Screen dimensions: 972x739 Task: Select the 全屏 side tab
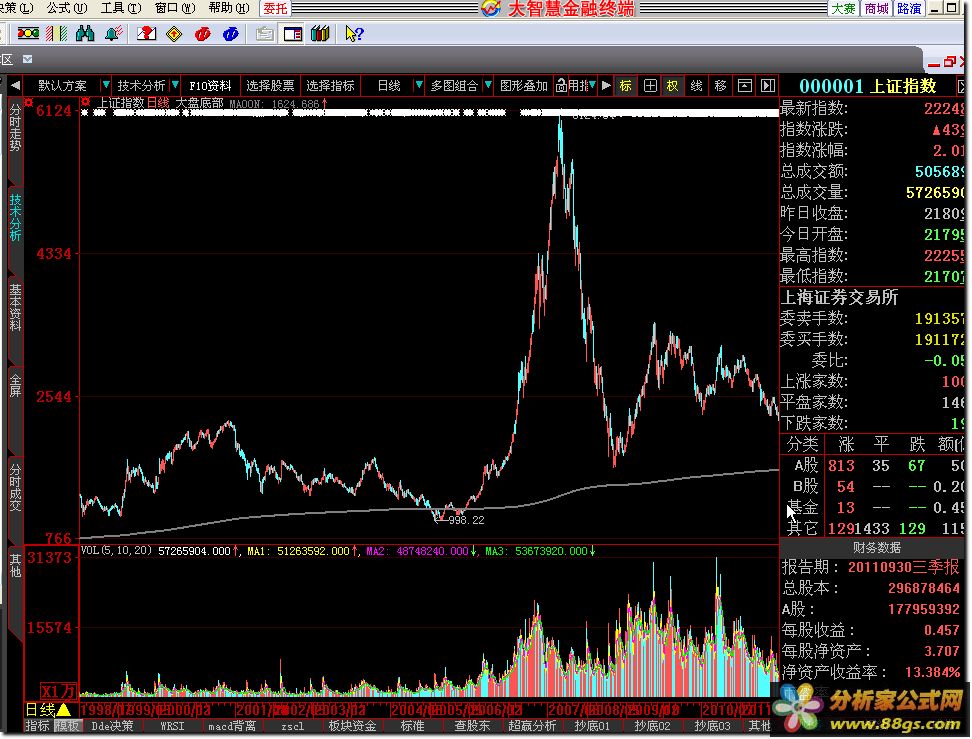(15, 386)
